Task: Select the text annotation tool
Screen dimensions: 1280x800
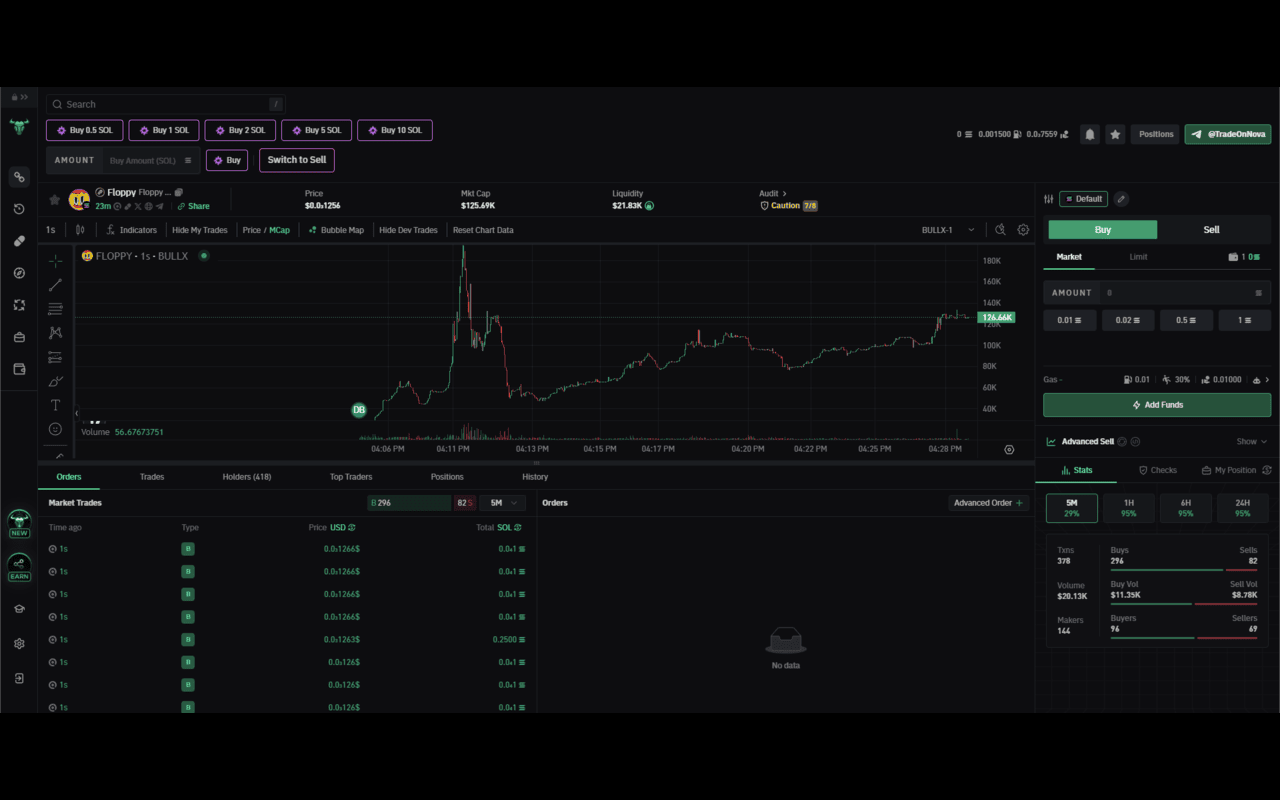Action: (55, 405)
